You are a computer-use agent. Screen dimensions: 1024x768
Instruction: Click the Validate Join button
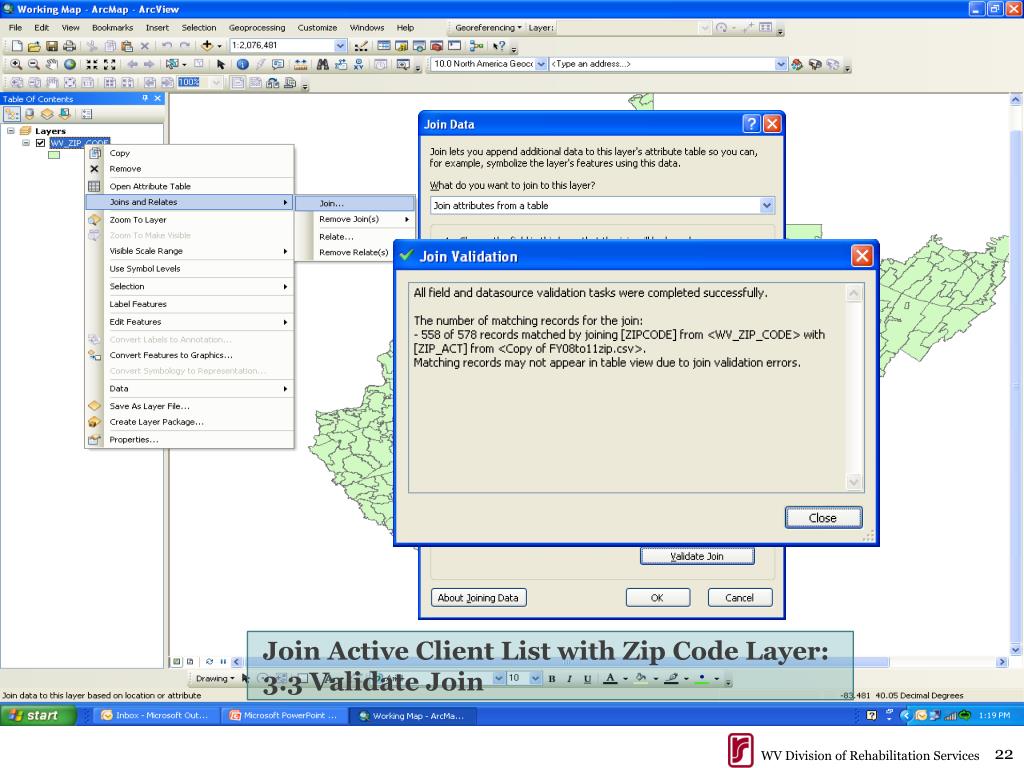697,556
